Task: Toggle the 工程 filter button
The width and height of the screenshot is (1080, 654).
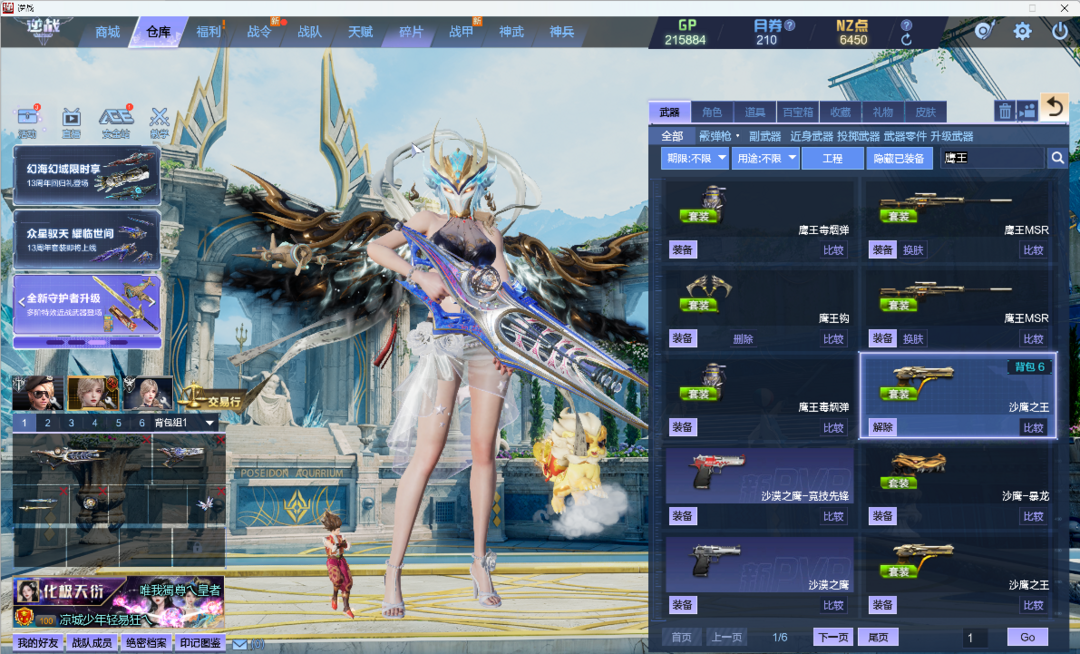Action: point(832,158)
